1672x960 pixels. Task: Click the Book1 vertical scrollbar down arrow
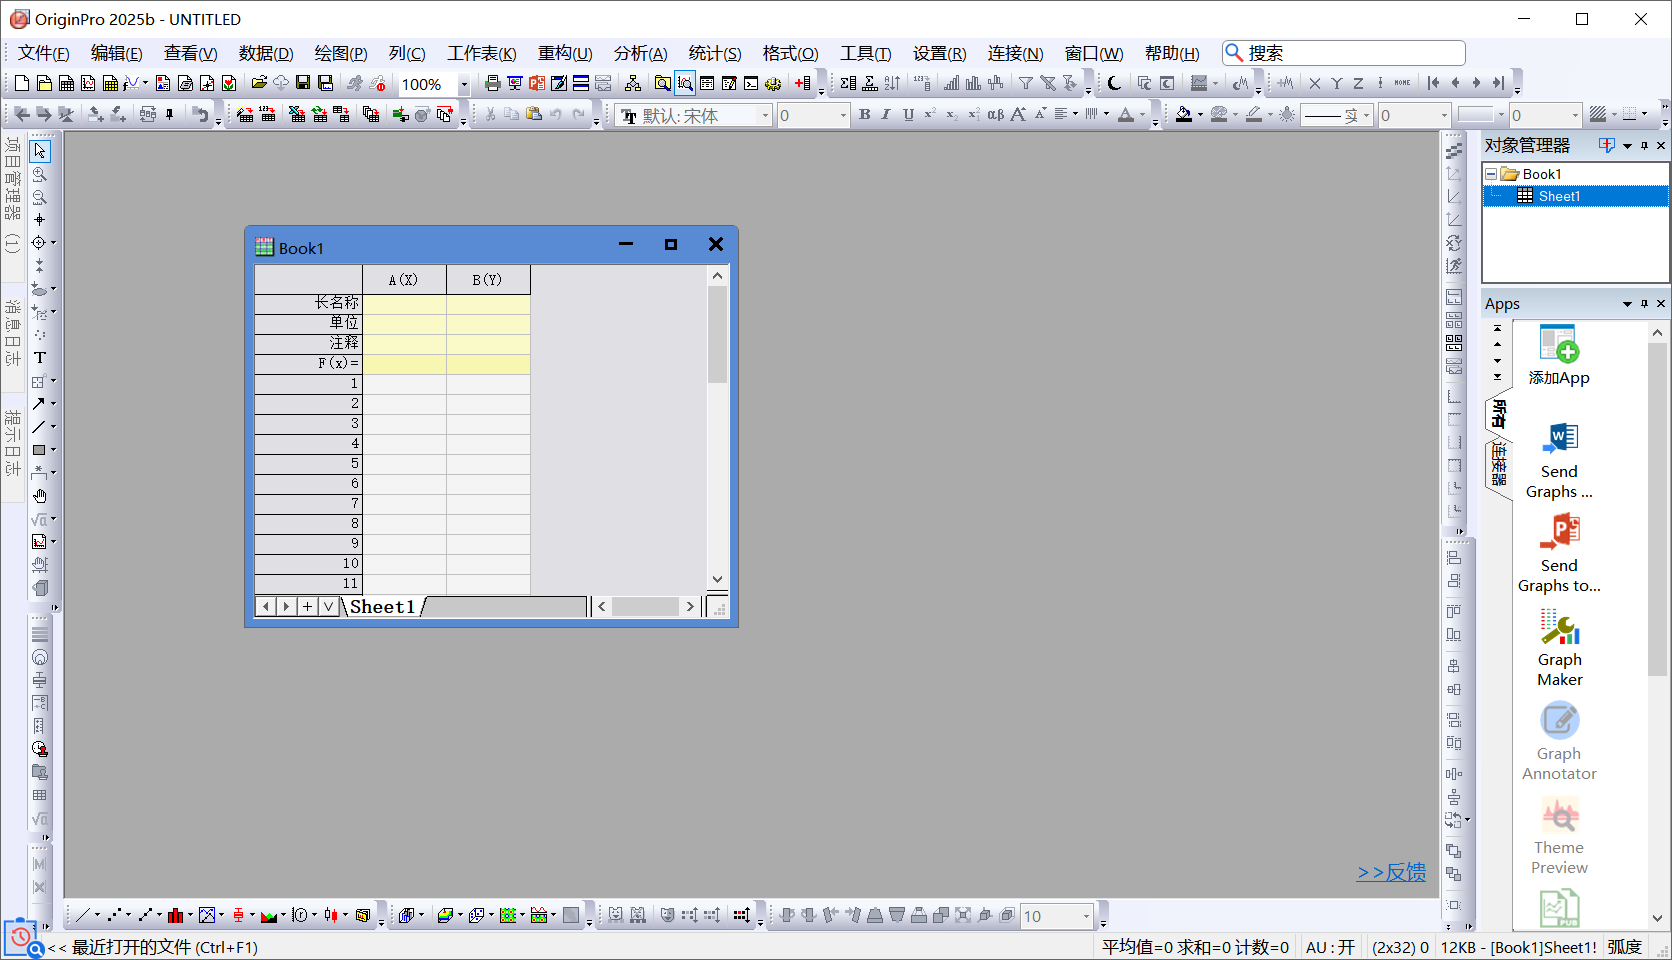[x=717, y=580]
